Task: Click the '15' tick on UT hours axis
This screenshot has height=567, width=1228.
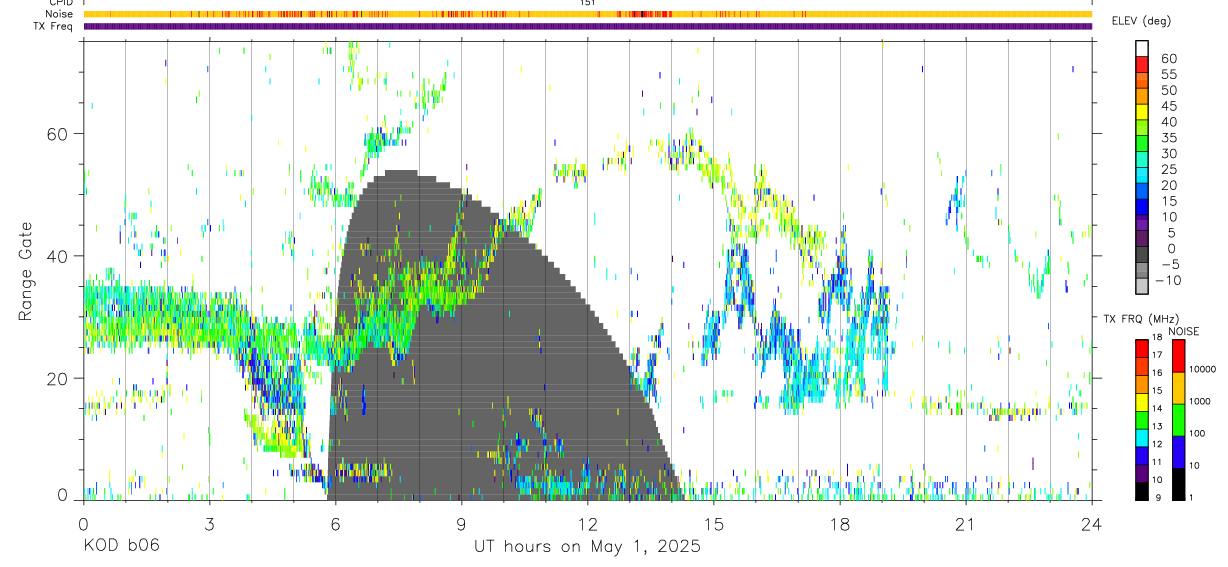Action: click(x=713, y=523)
